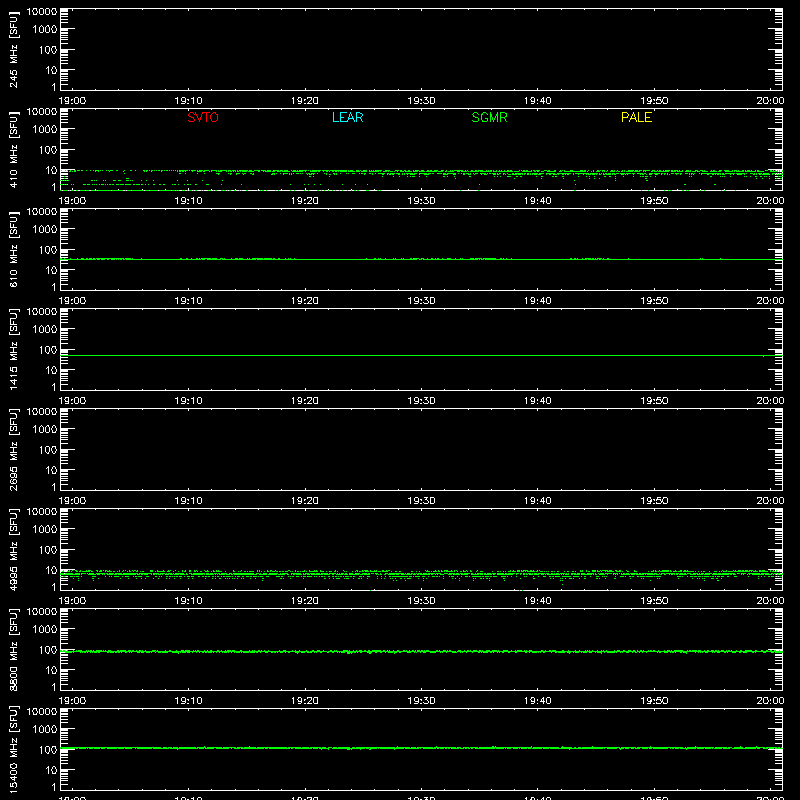Image resolution: width=800 pixels, height=800 pixels.
Task: Select the 8800 MHz [SFU] axis title
Action: click(x=13, y=649)
